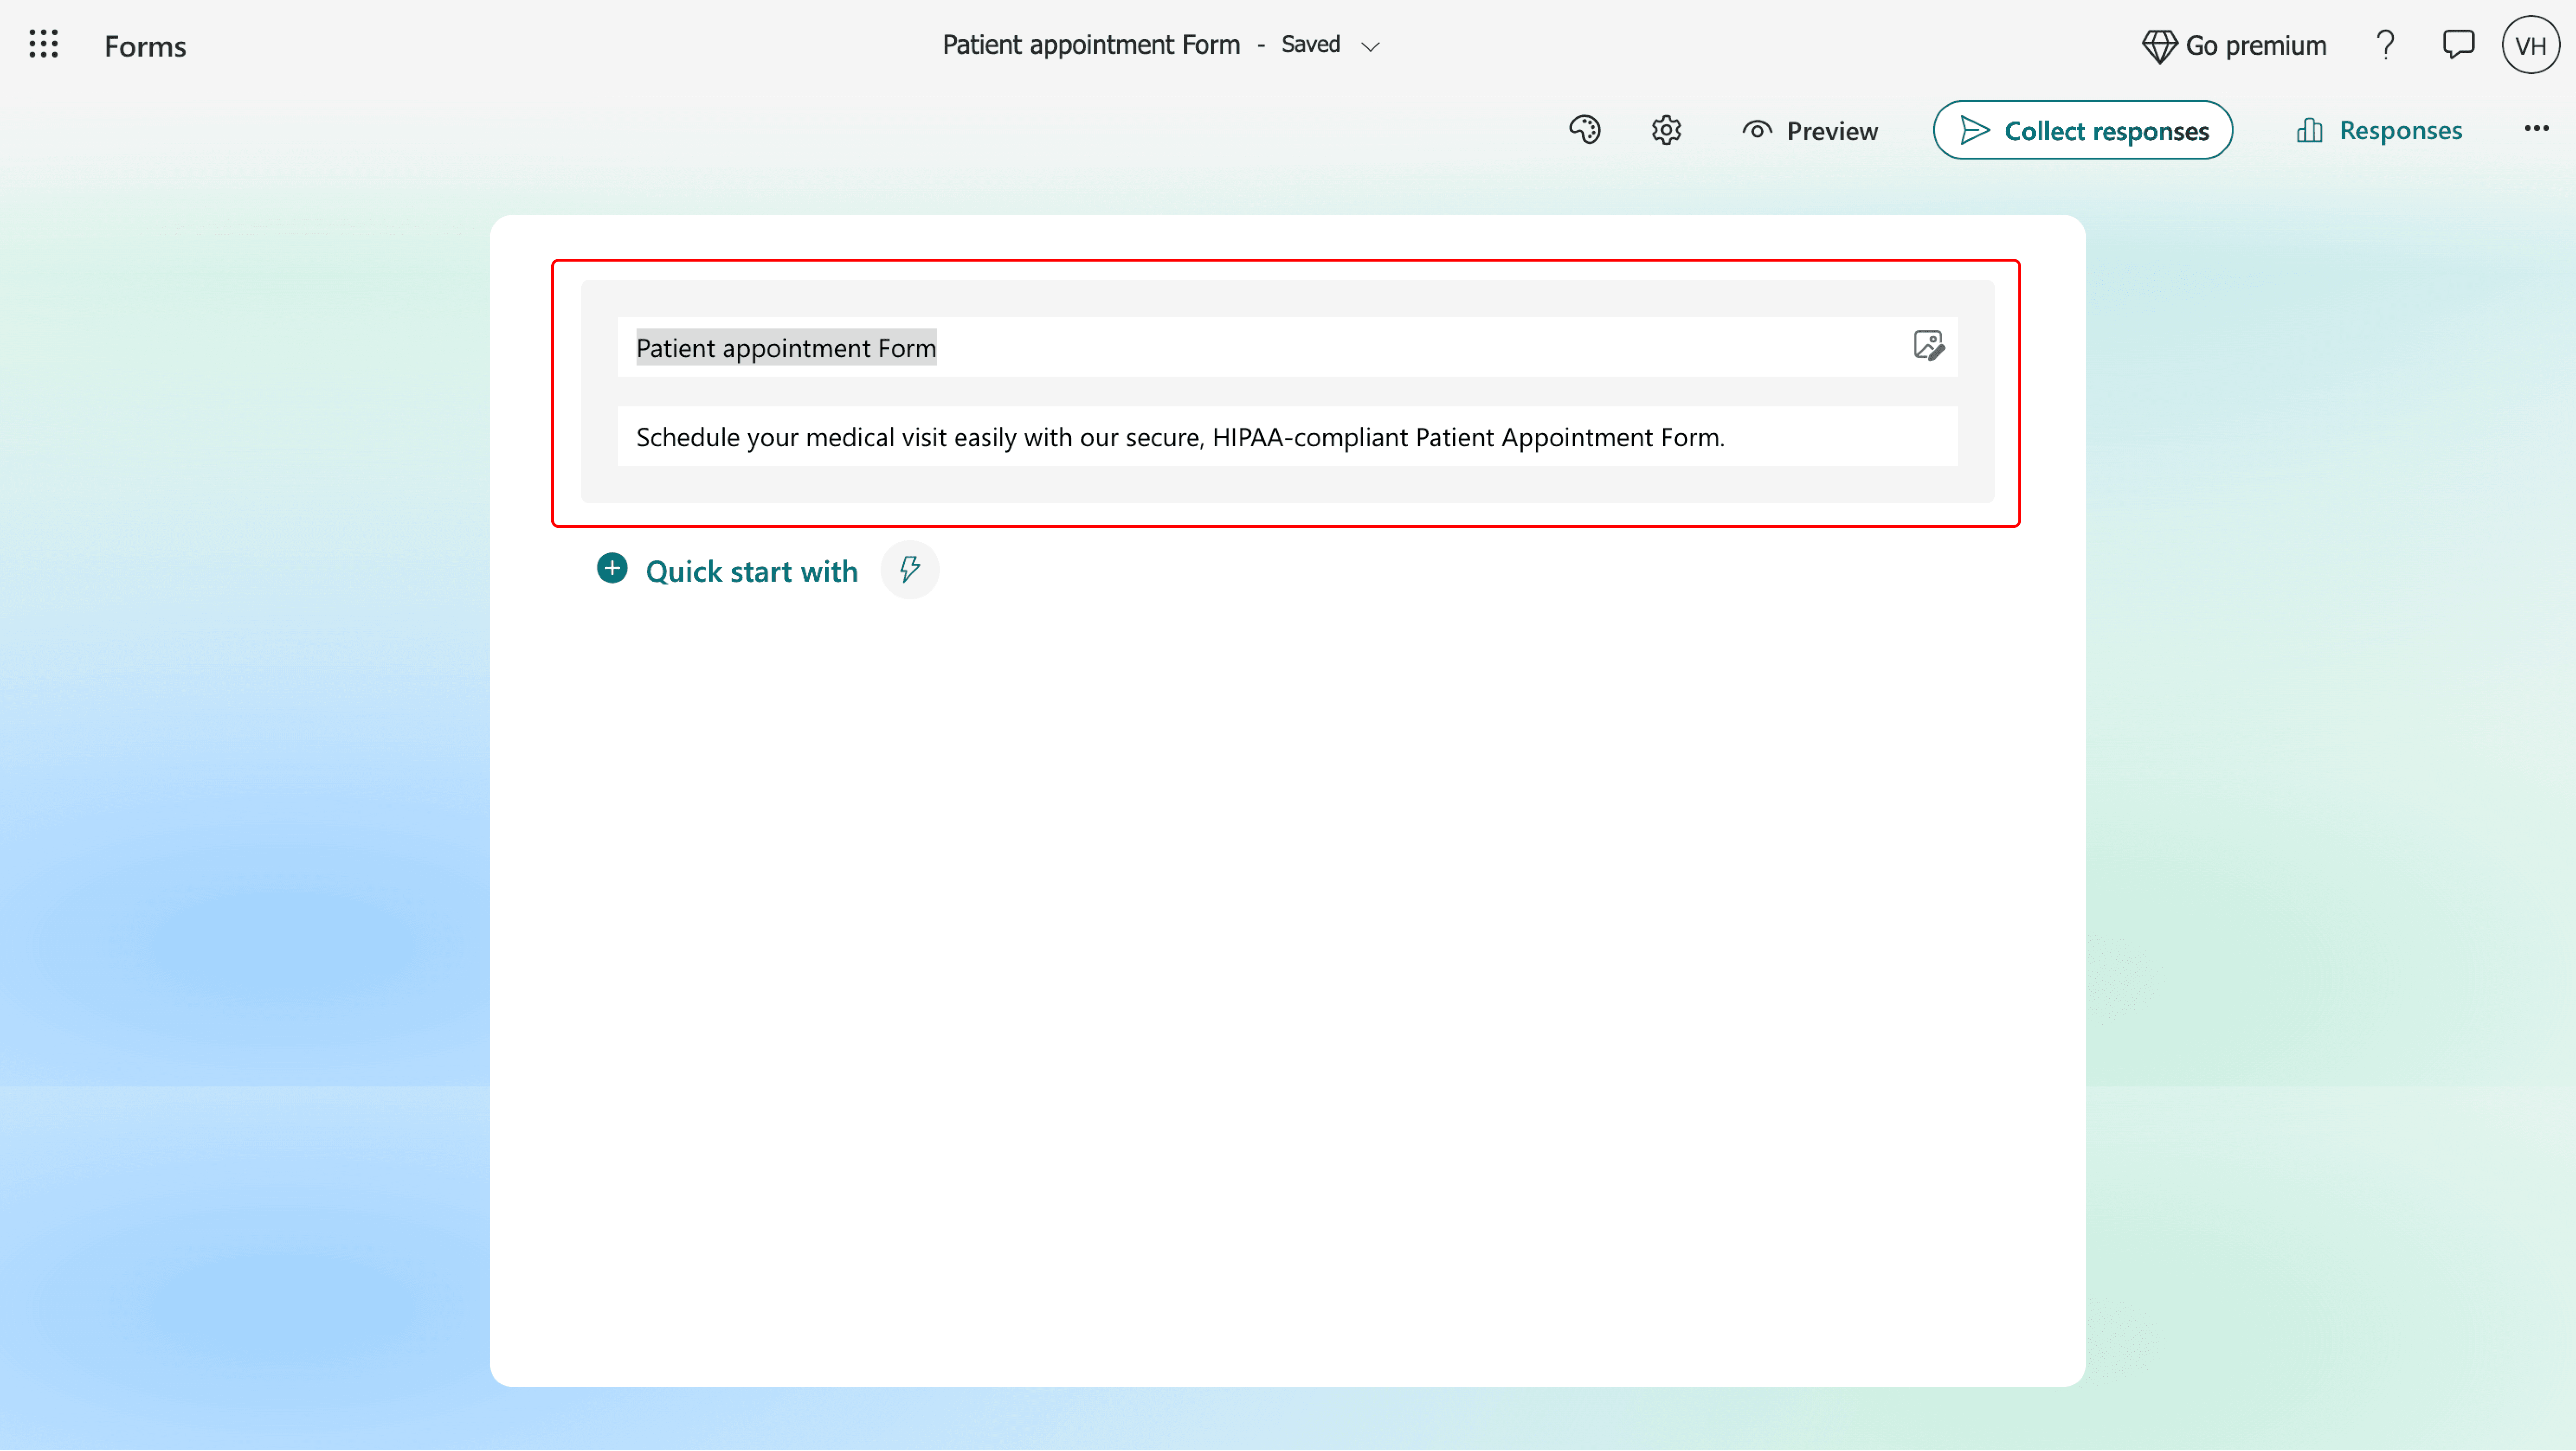This screenshot has width=2576, height=1451.
Task: Click the green plus add icon
Action: tap(612, 569)
